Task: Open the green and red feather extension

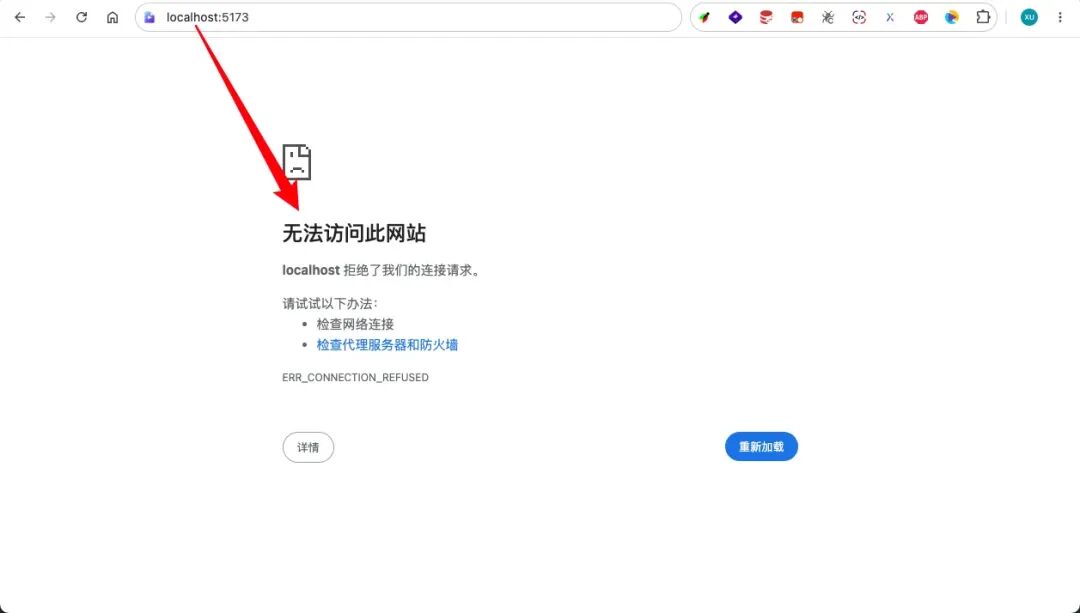Action: [x=704, y=17]
